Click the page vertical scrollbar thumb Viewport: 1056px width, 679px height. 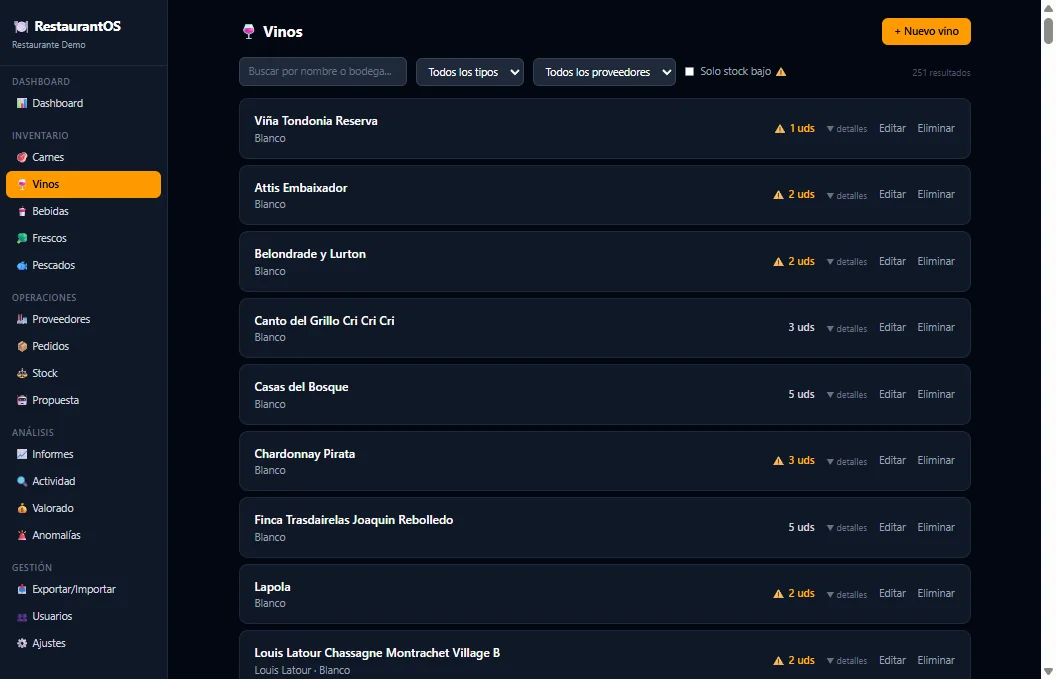(x=1048, y=30)
